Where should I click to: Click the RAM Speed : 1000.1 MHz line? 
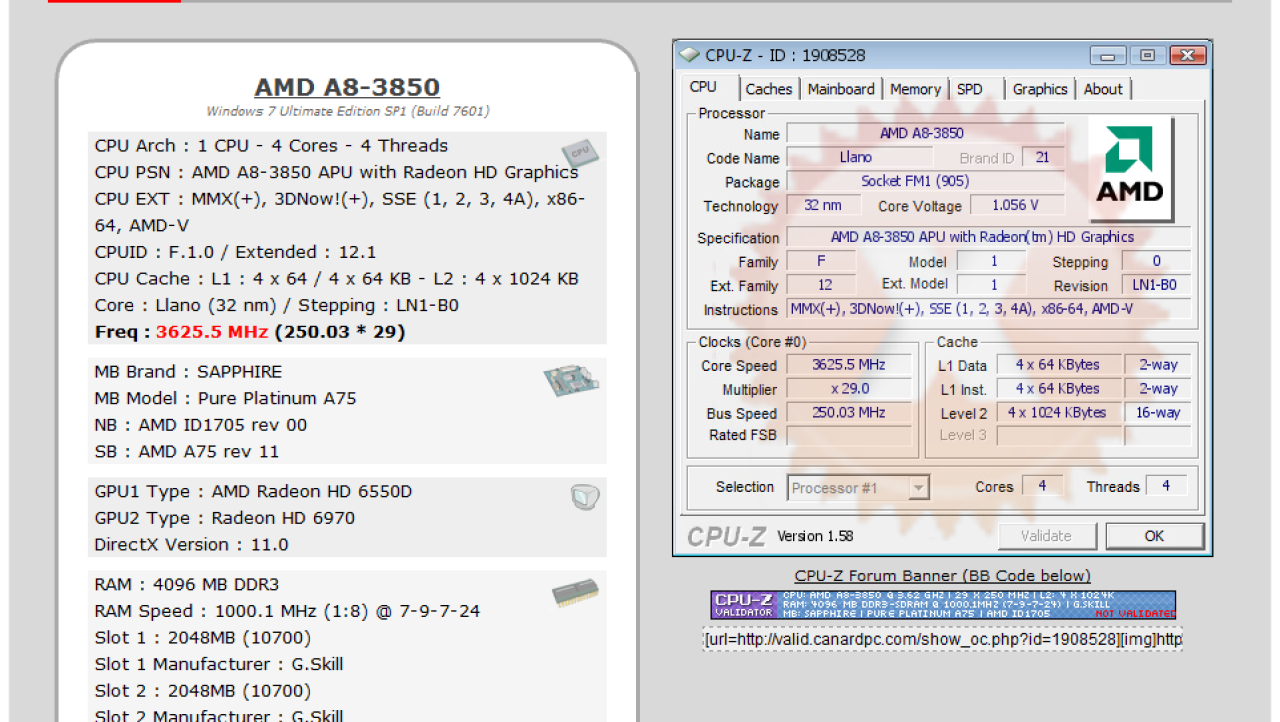pos(287,611)
